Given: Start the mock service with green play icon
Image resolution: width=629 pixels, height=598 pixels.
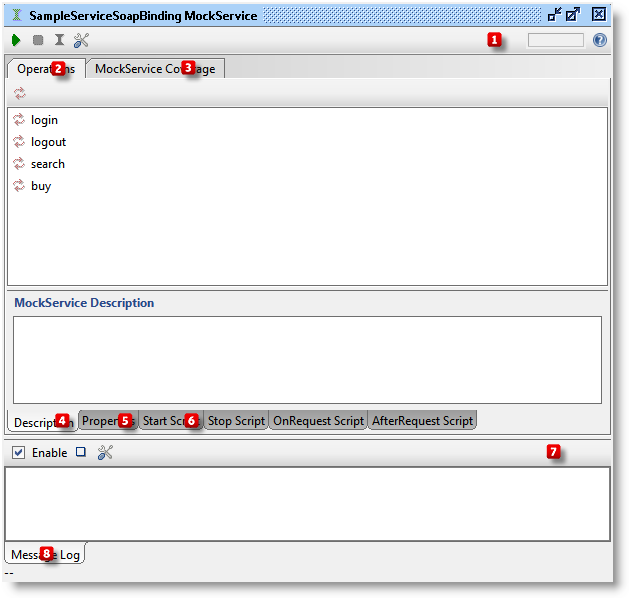Looking at the screenshot, I should (16, 40).
